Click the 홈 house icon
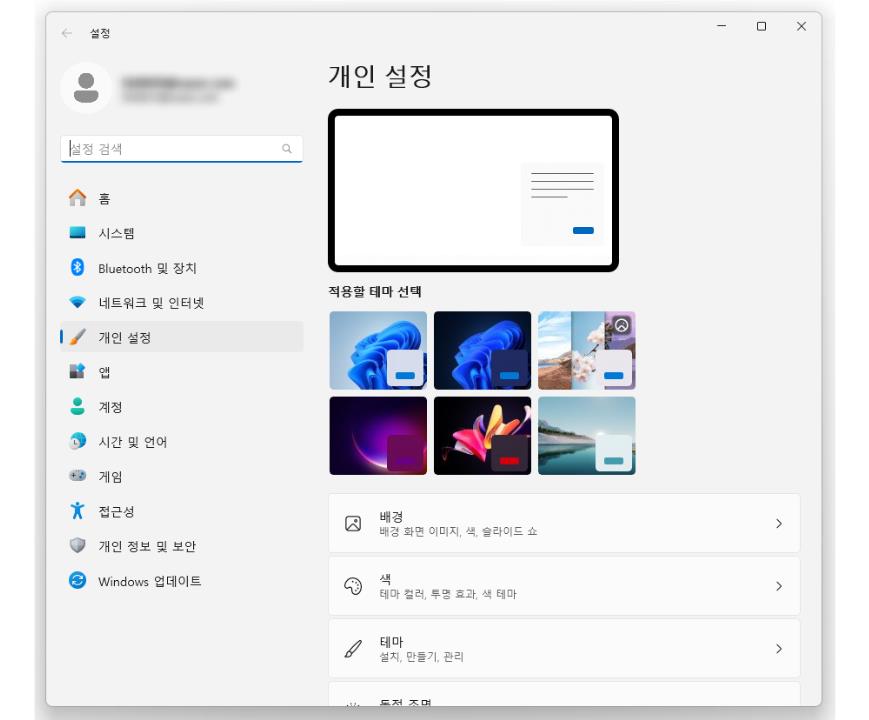869x720 pixels. (x=78, y=198)
